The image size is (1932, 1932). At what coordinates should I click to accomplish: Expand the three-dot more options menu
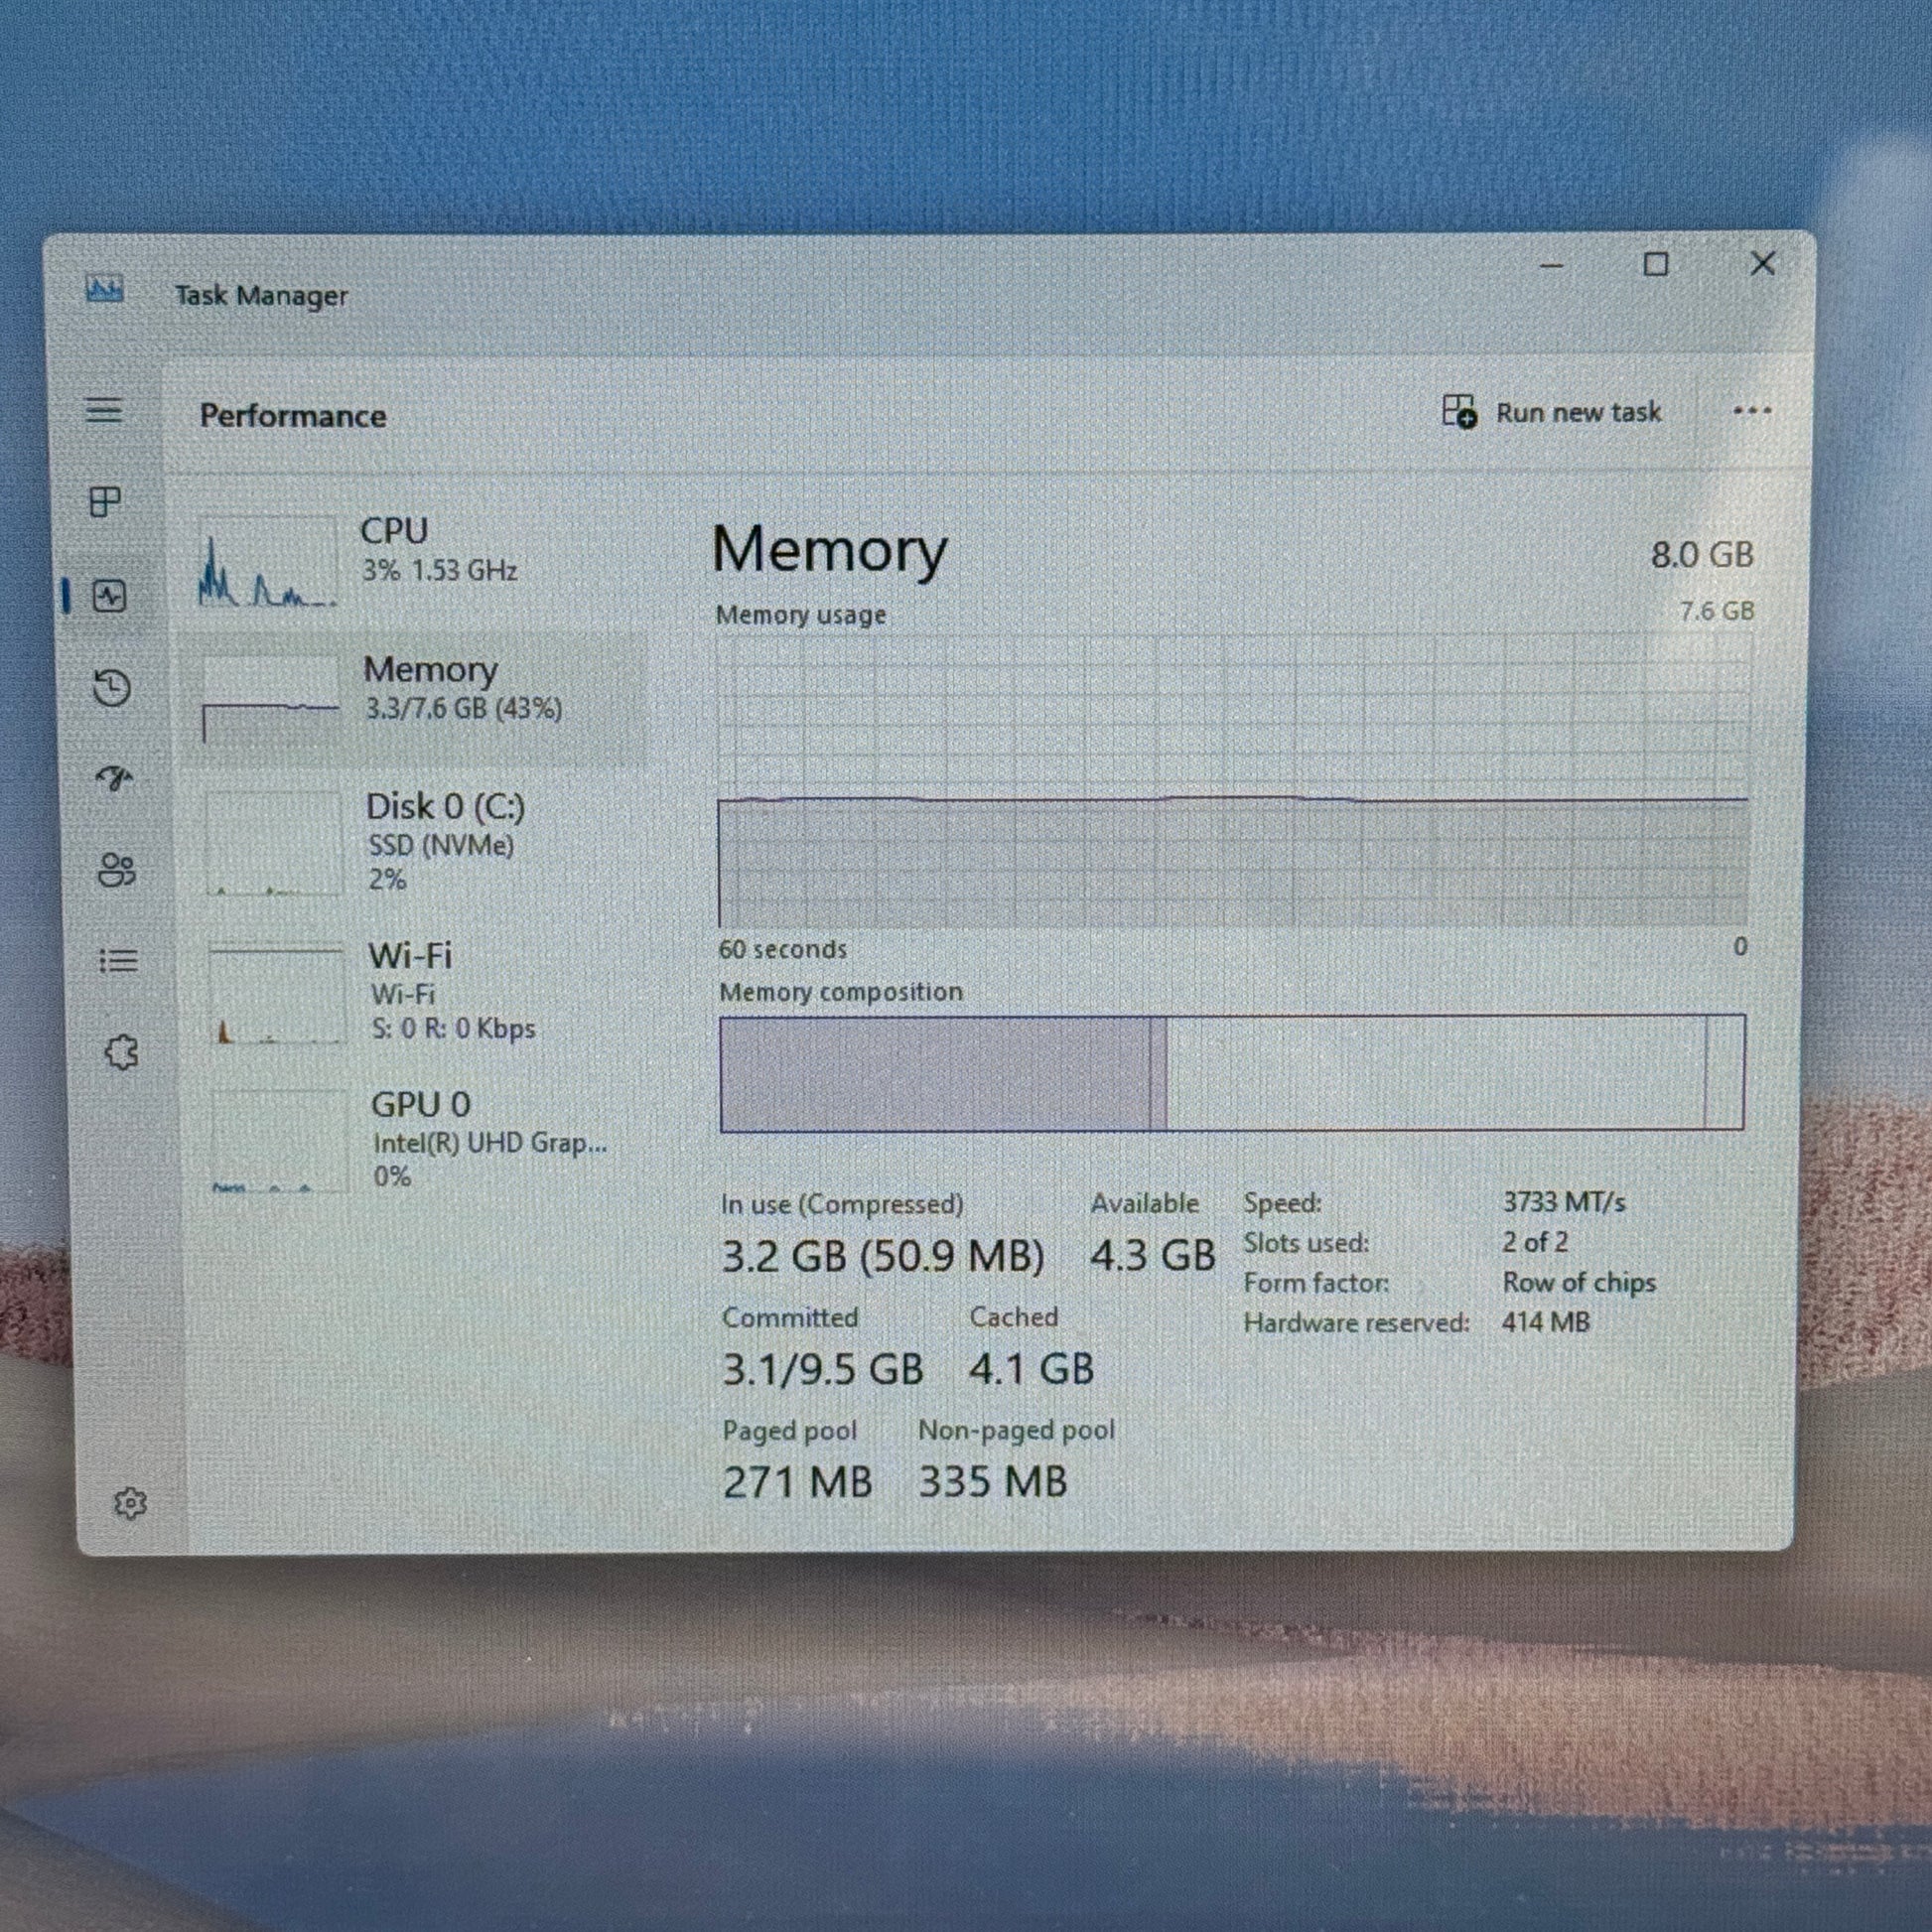[1752, 411]
